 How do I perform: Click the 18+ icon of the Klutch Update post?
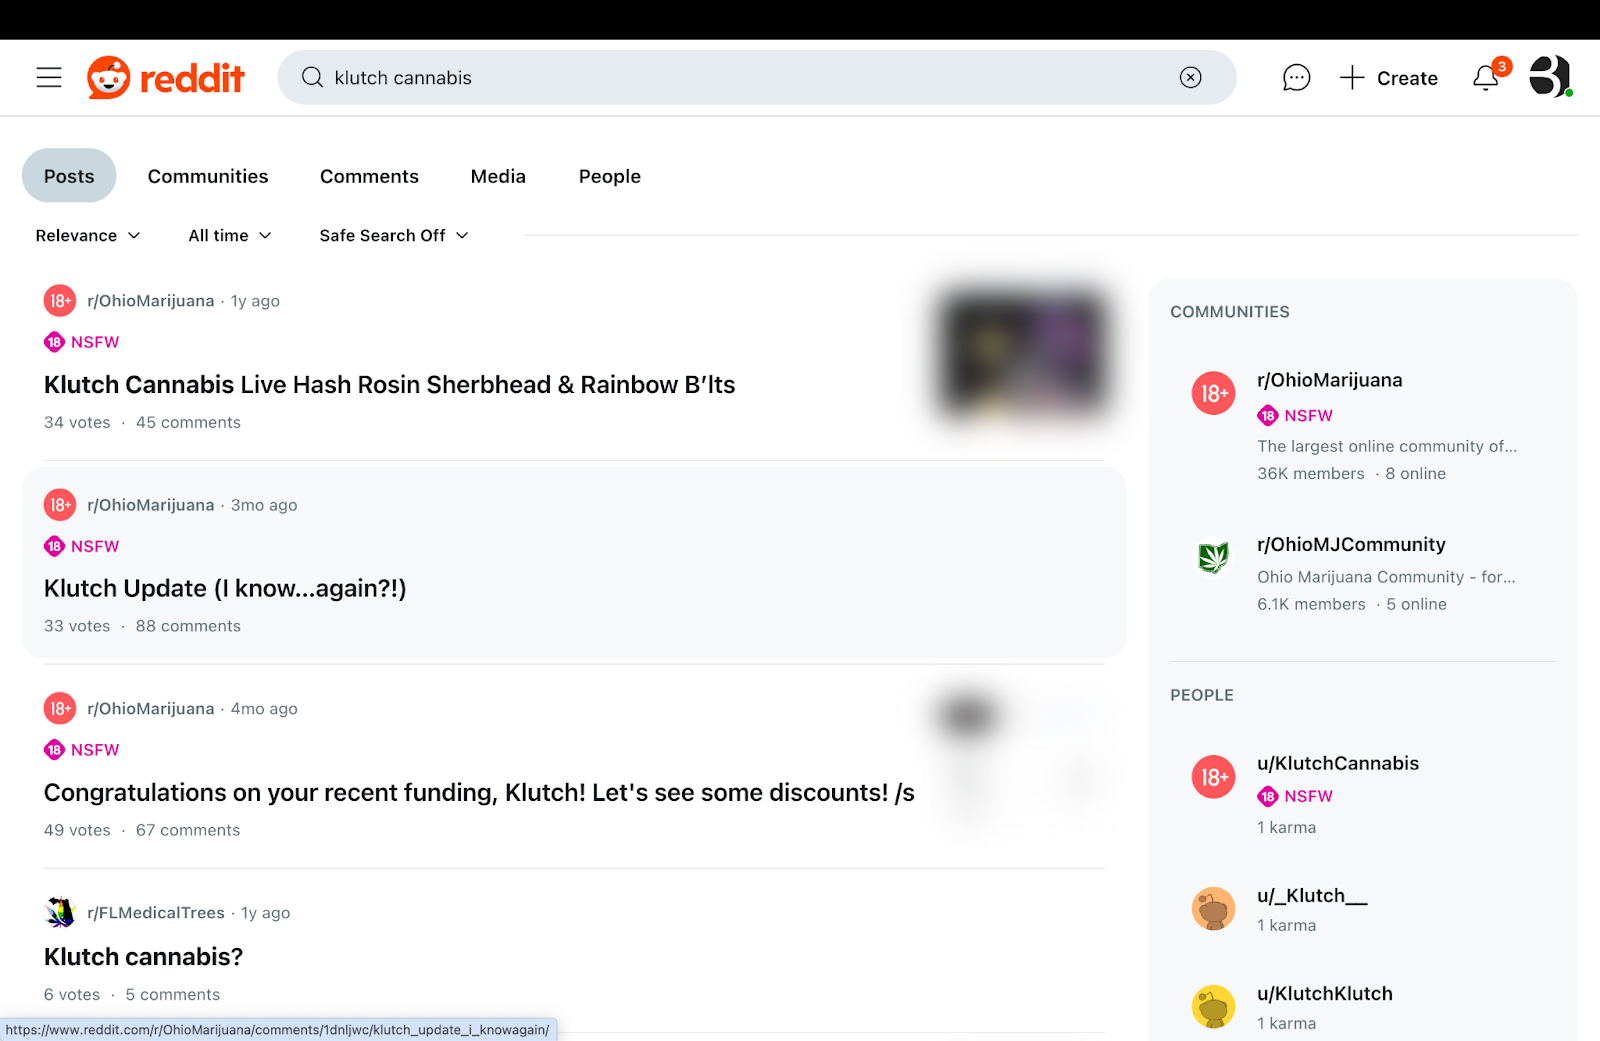[60, 505]
